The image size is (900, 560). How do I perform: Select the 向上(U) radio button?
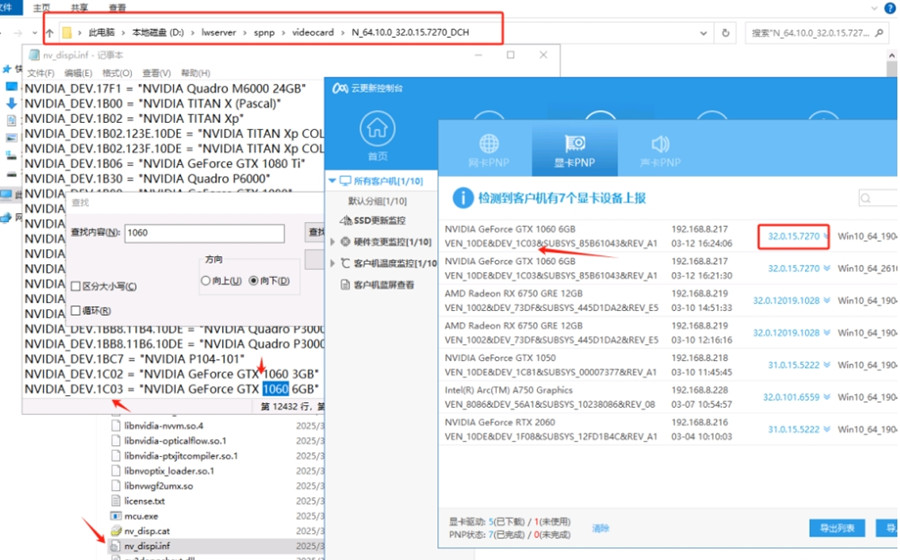[x=205, y=281]
